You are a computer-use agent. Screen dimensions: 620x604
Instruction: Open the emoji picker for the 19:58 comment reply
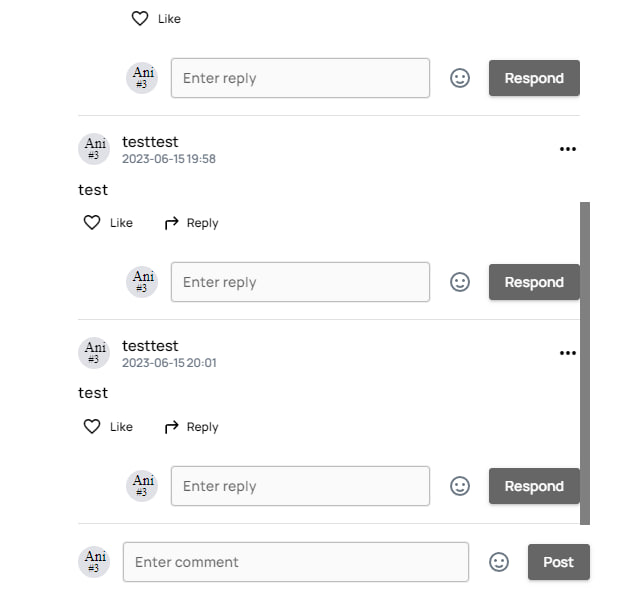[460, 282]
